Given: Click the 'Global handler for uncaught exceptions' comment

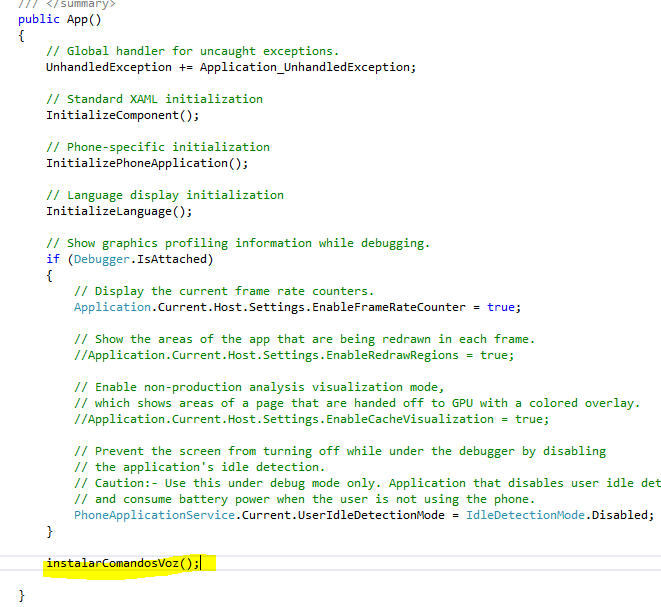Looking at the screenshot, I should pyautogui.click(x=192, y=51).
